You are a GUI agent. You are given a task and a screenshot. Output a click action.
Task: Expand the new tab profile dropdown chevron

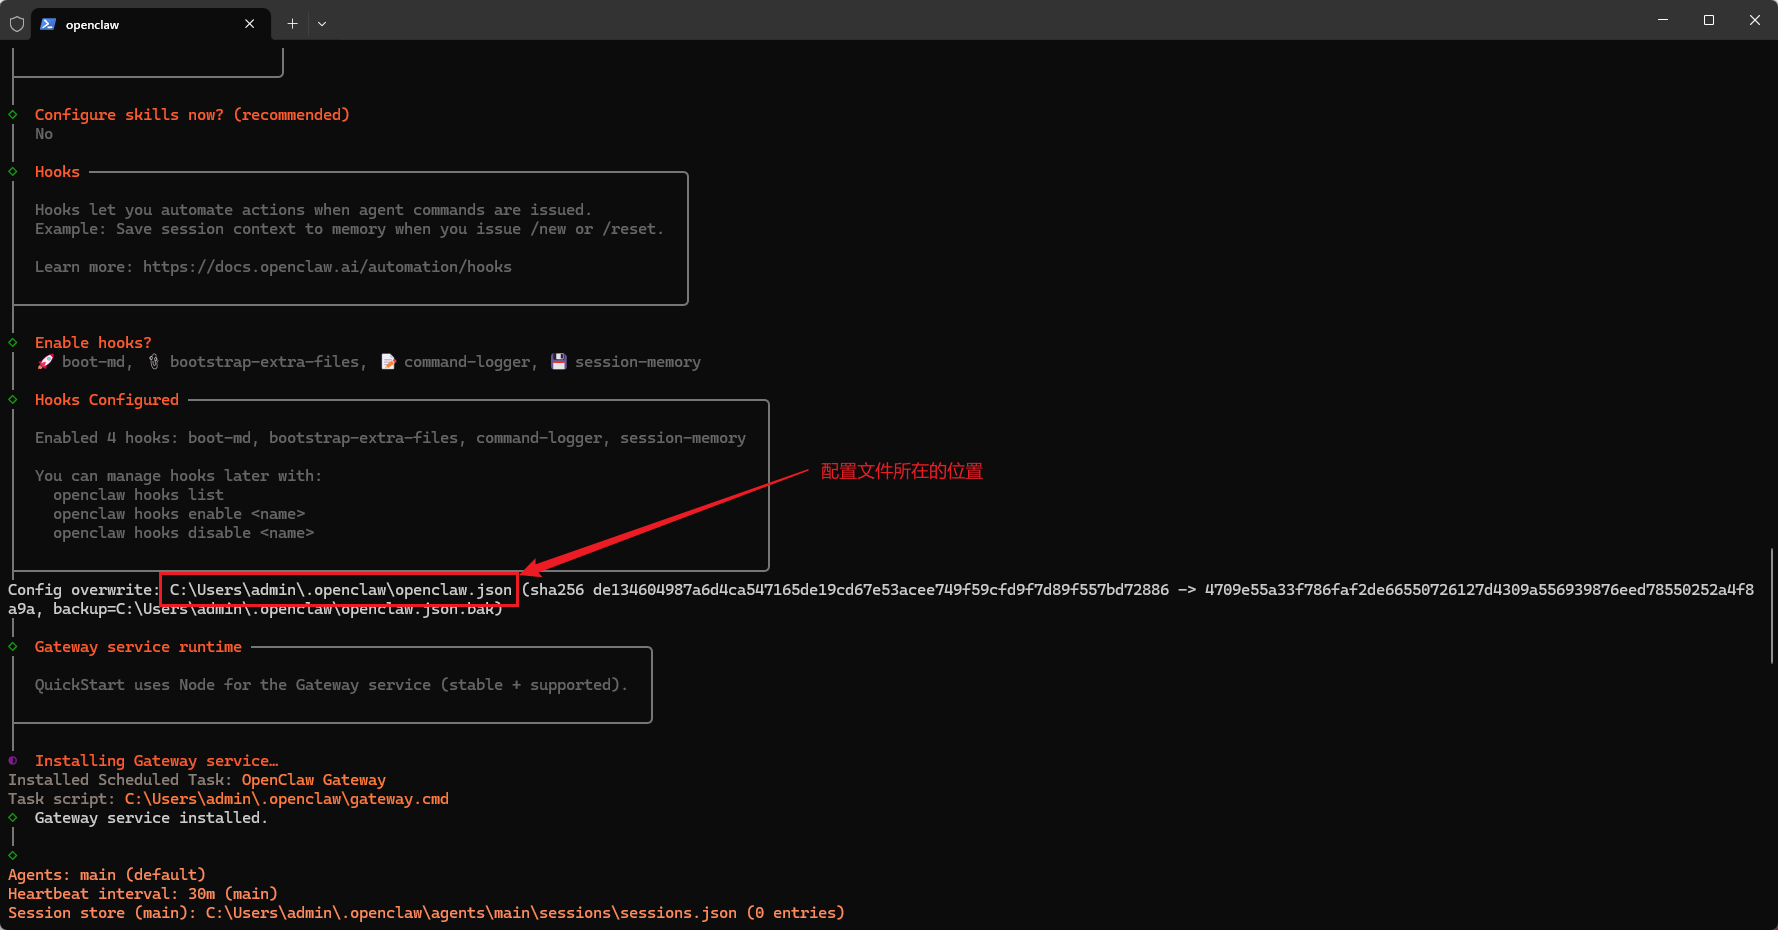[322, 23]
